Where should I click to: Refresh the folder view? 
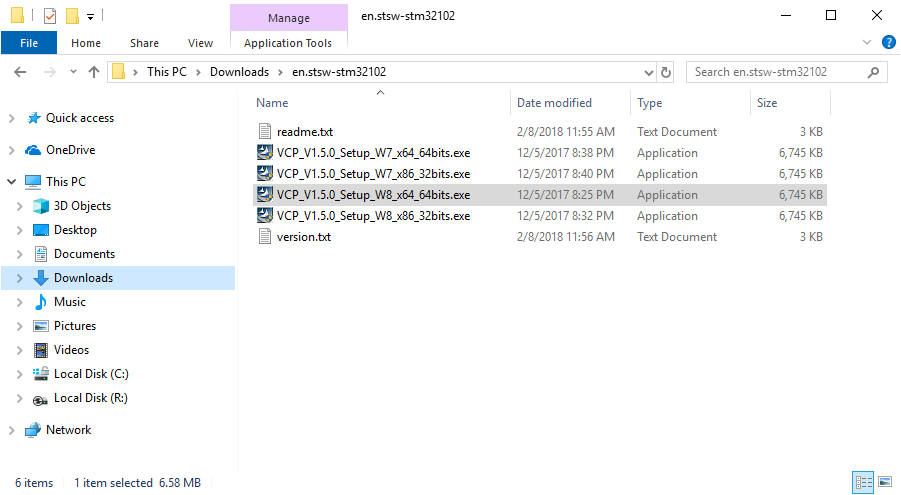[x=665, y=72]
